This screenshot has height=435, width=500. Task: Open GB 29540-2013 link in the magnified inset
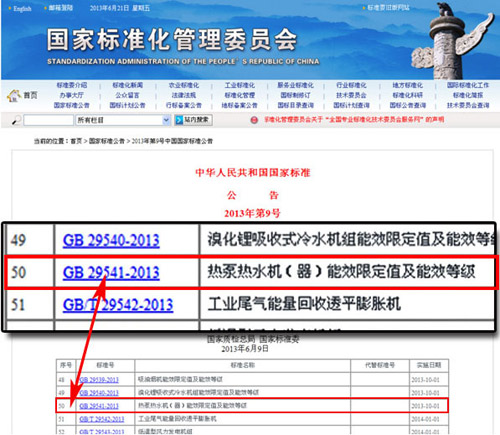pyautogui.click(x=111, y=241)
